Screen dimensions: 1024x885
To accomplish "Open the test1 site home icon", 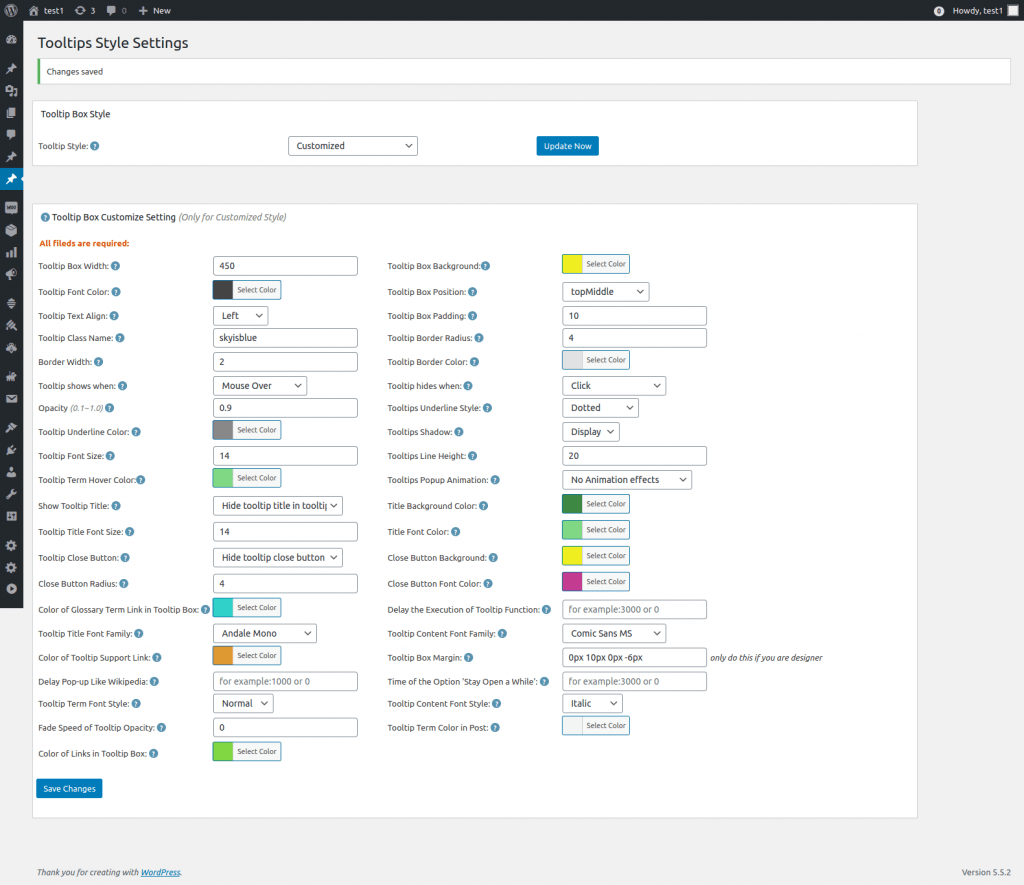I will tap(34, 10).
